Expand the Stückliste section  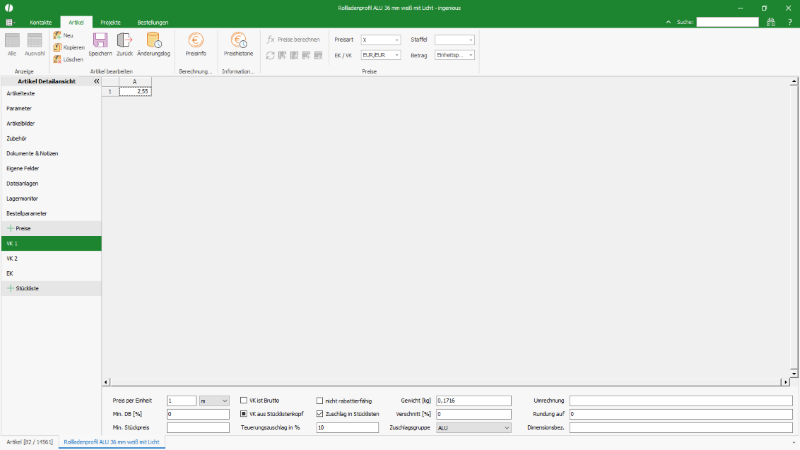[10, 288]
